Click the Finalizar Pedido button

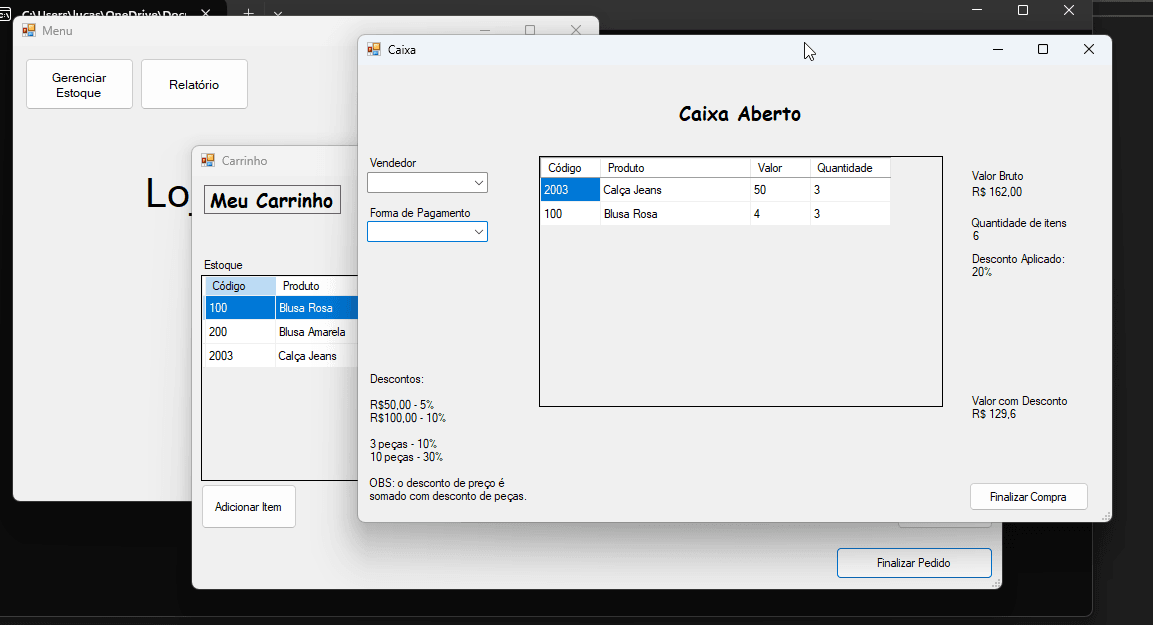point(913,562)
